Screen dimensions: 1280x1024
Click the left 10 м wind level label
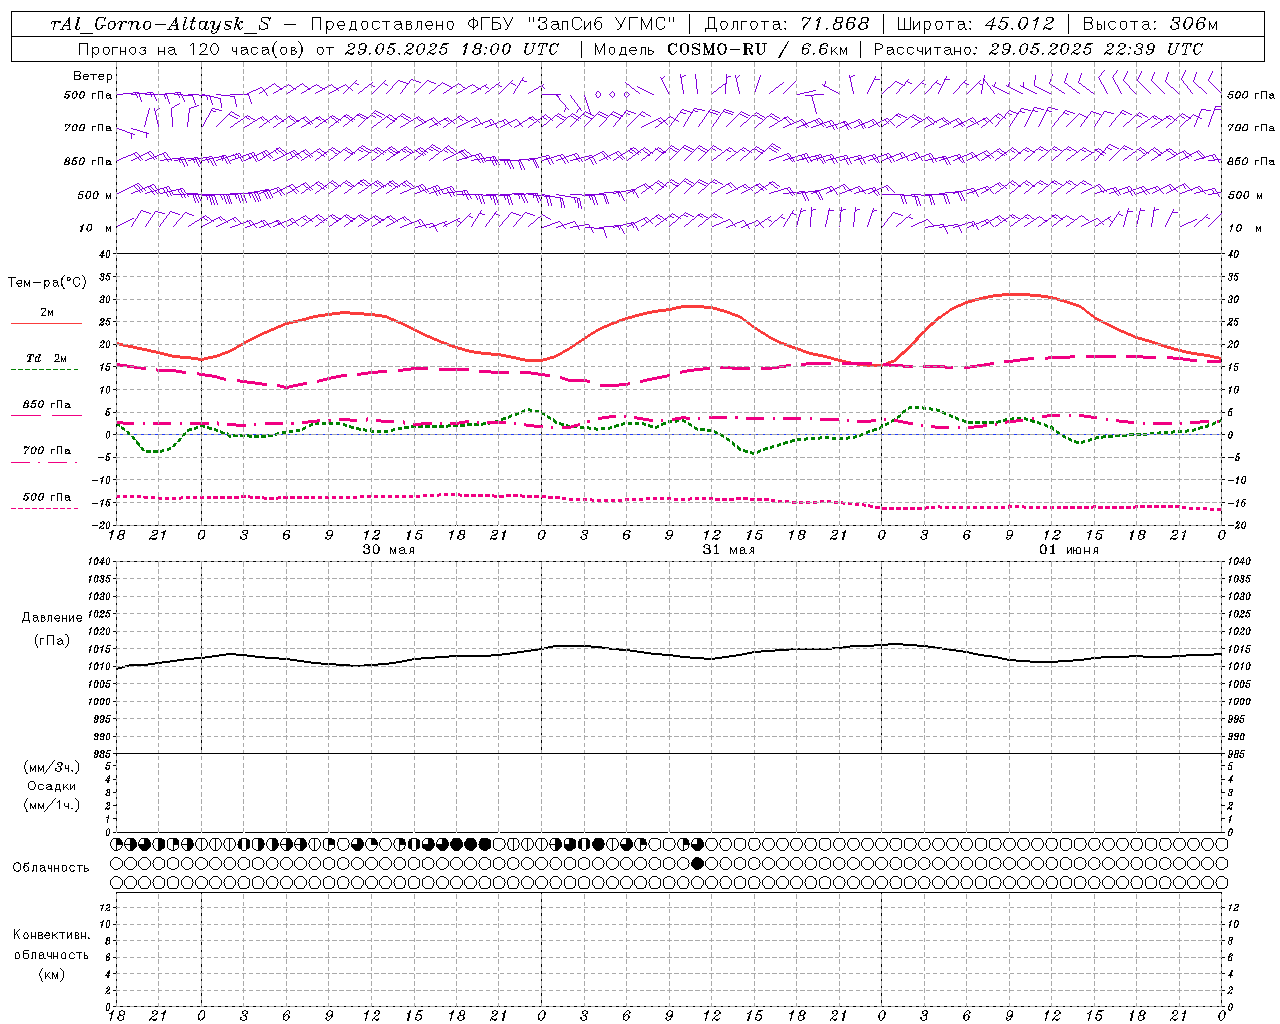pos(95,228)
